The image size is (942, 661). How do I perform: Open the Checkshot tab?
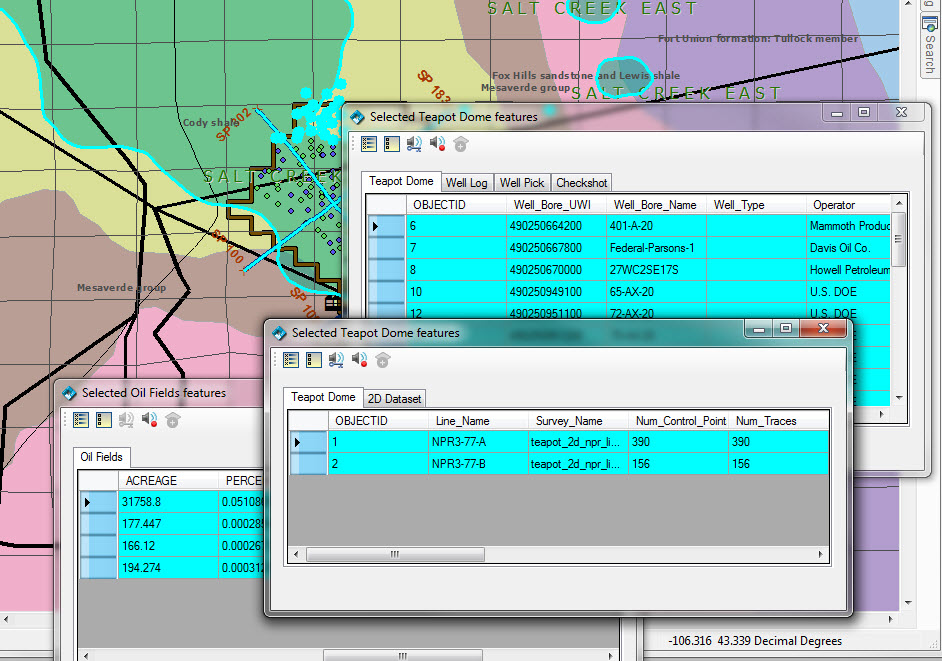coord(582,183)
